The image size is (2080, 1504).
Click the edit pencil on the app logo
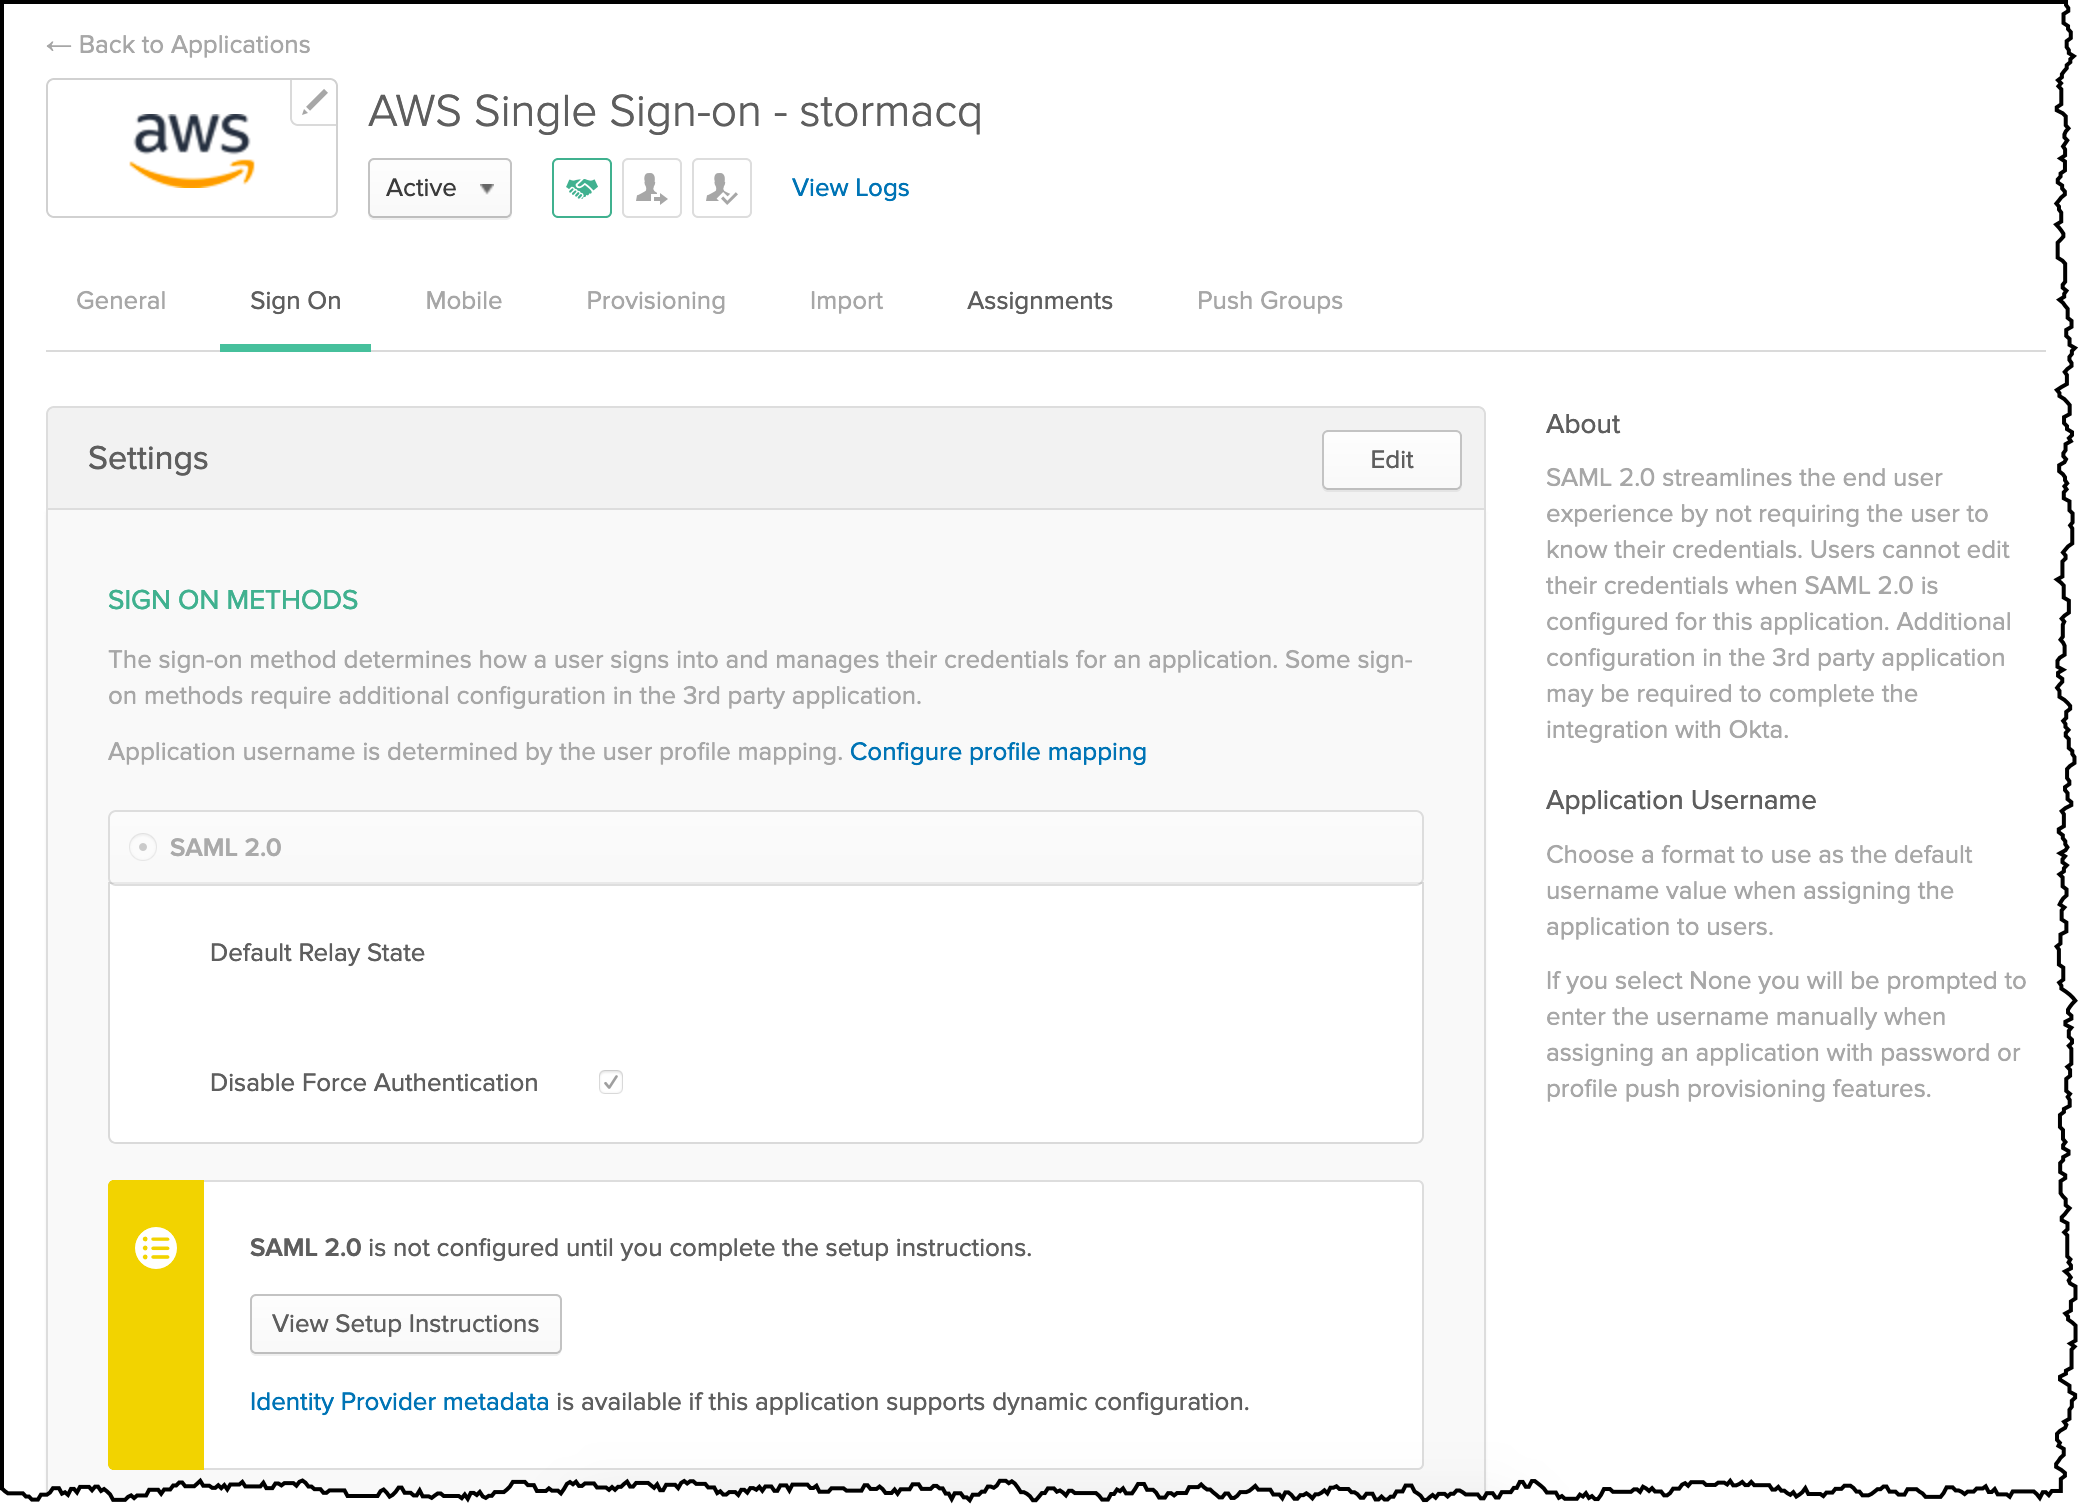click(x=315, y=100)
